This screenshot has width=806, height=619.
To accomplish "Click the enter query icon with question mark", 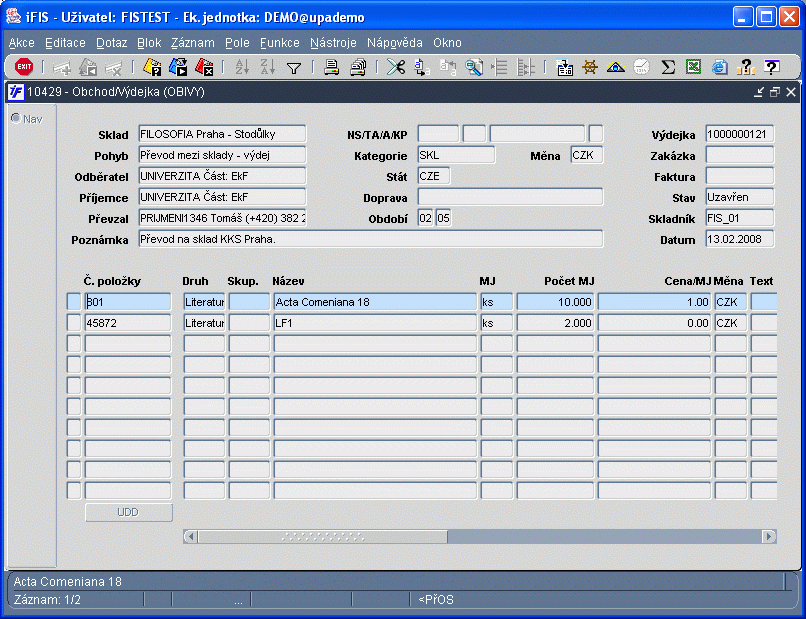I will coord(152,67).
